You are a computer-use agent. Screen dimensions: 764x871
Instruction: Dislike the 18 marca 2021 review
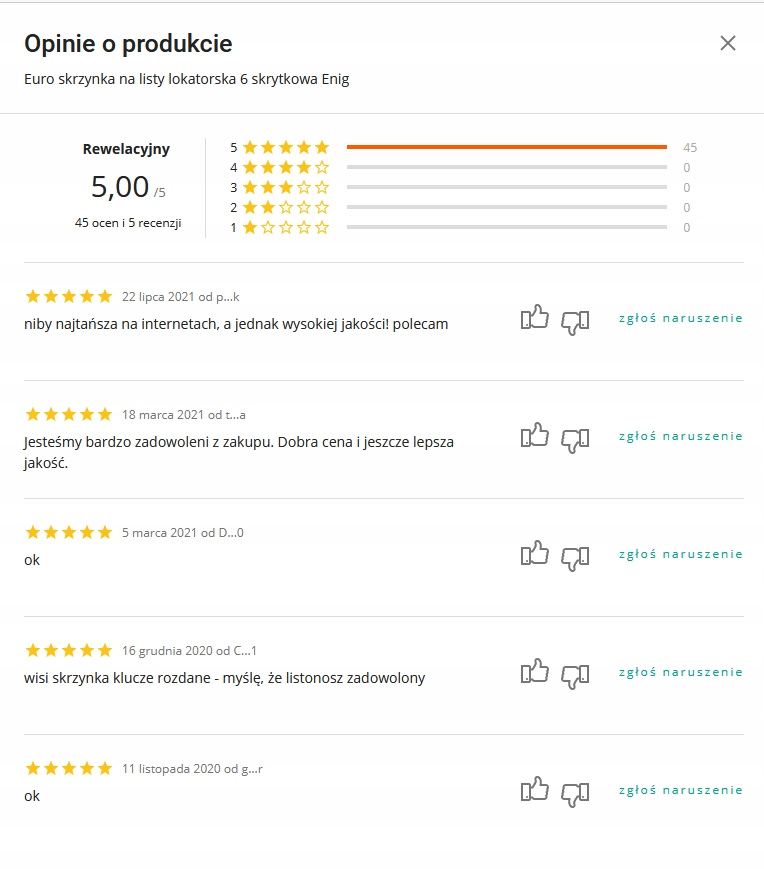coord(575,439)
